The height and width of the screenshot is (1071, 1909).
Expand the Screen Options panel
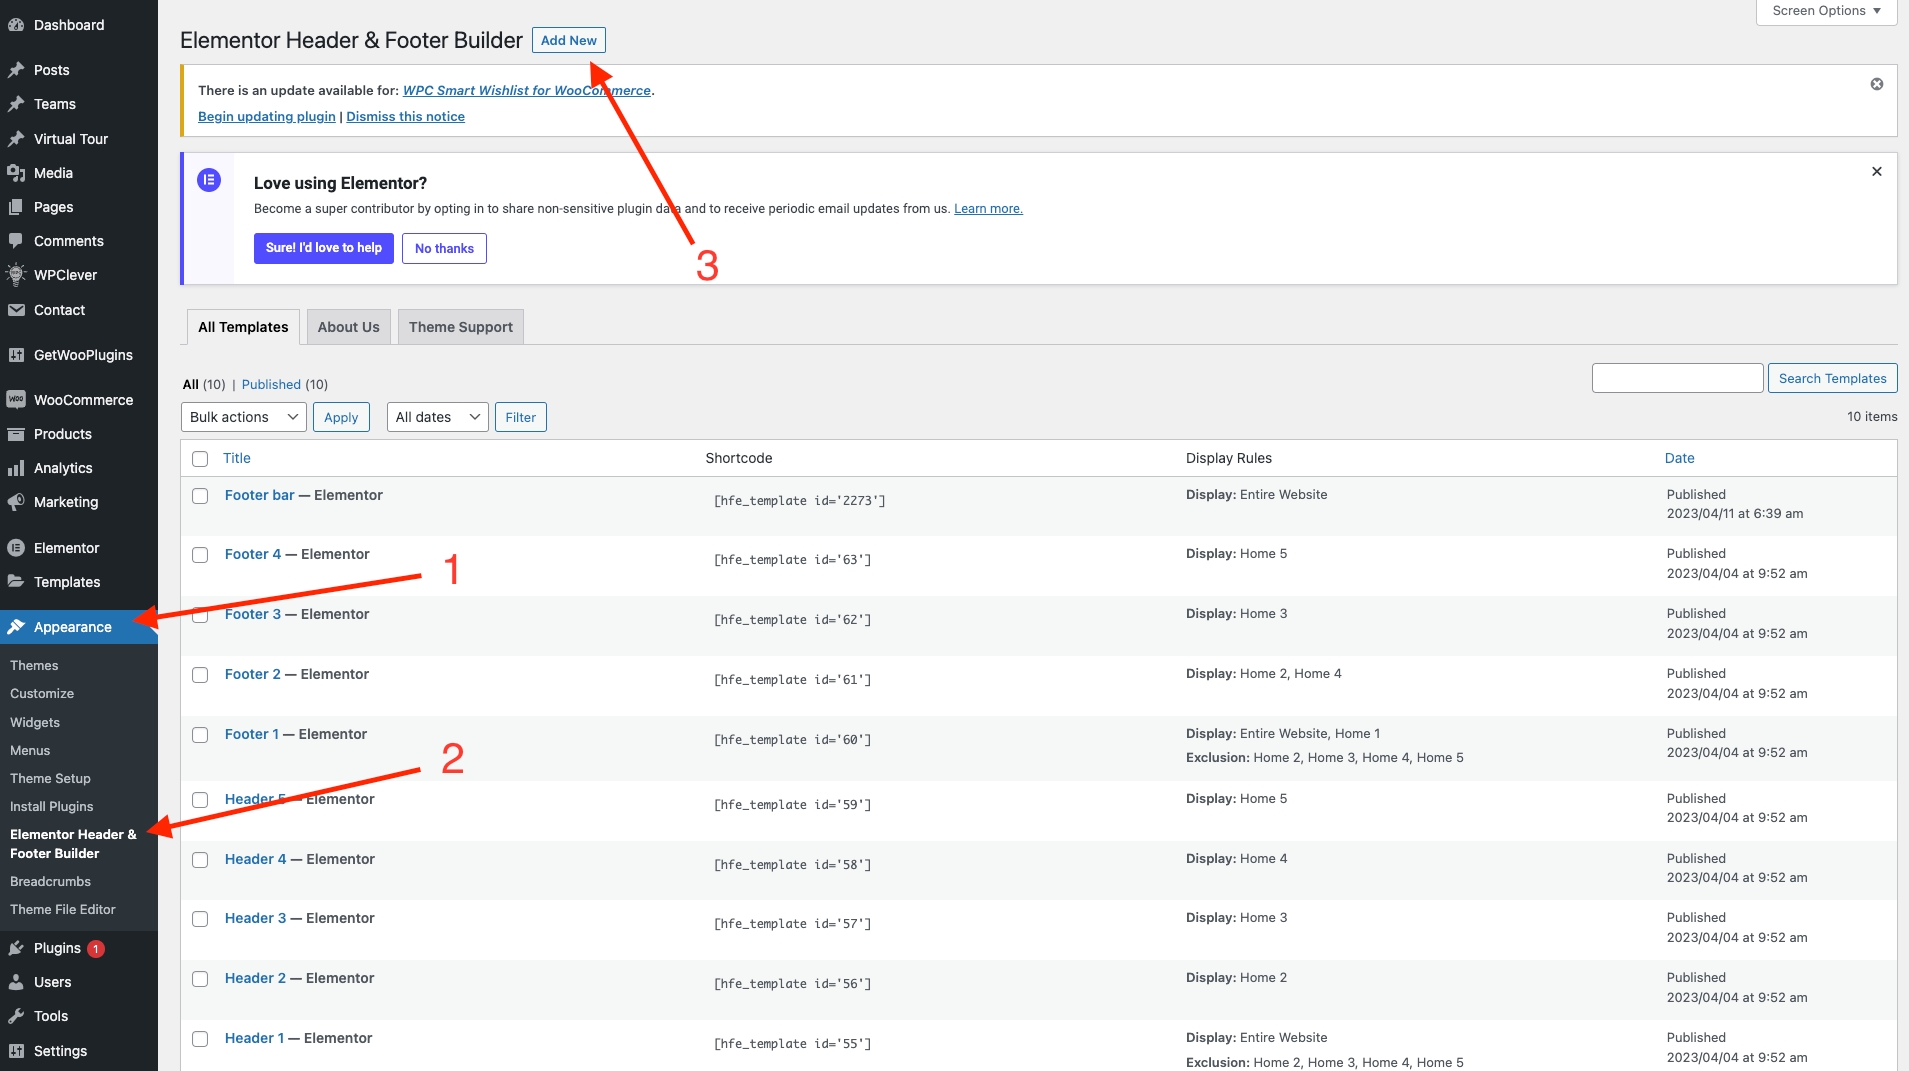point(1826,11)
